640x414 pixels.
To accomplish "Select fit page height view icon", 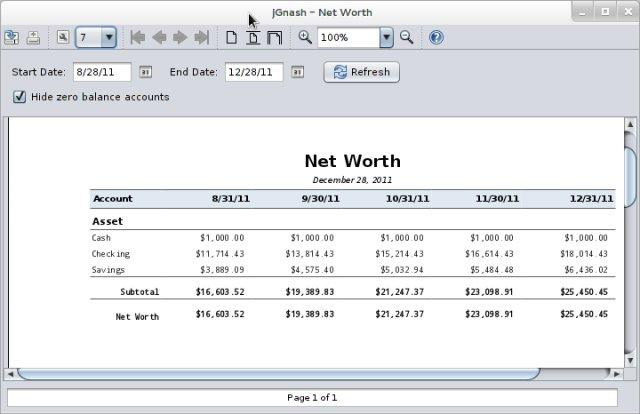I will coord(253,38).
